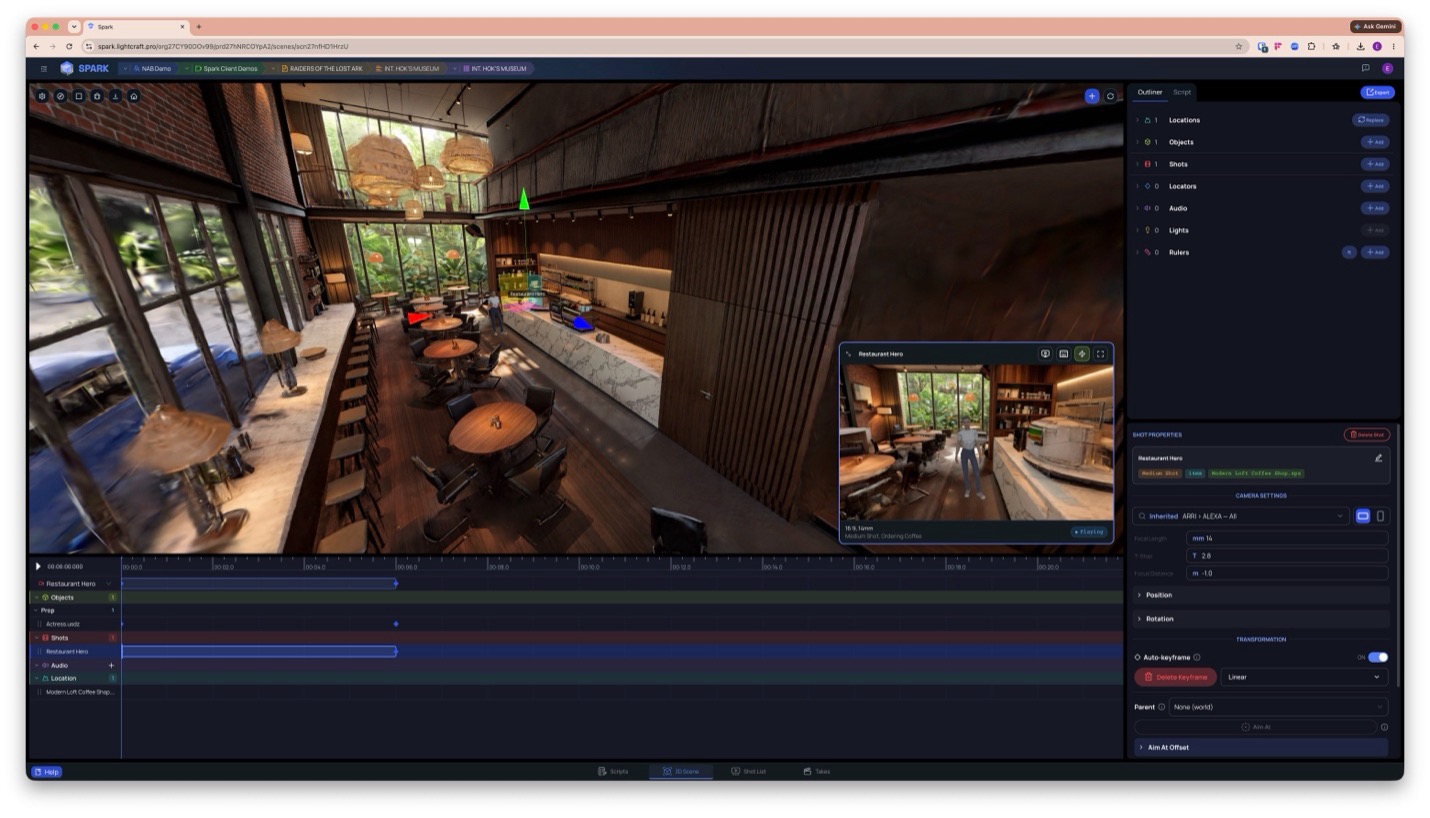This screenshot has height=818, width=1430.
Task: Bookmark this page with the star icon
Action: tap(1238, 46)
